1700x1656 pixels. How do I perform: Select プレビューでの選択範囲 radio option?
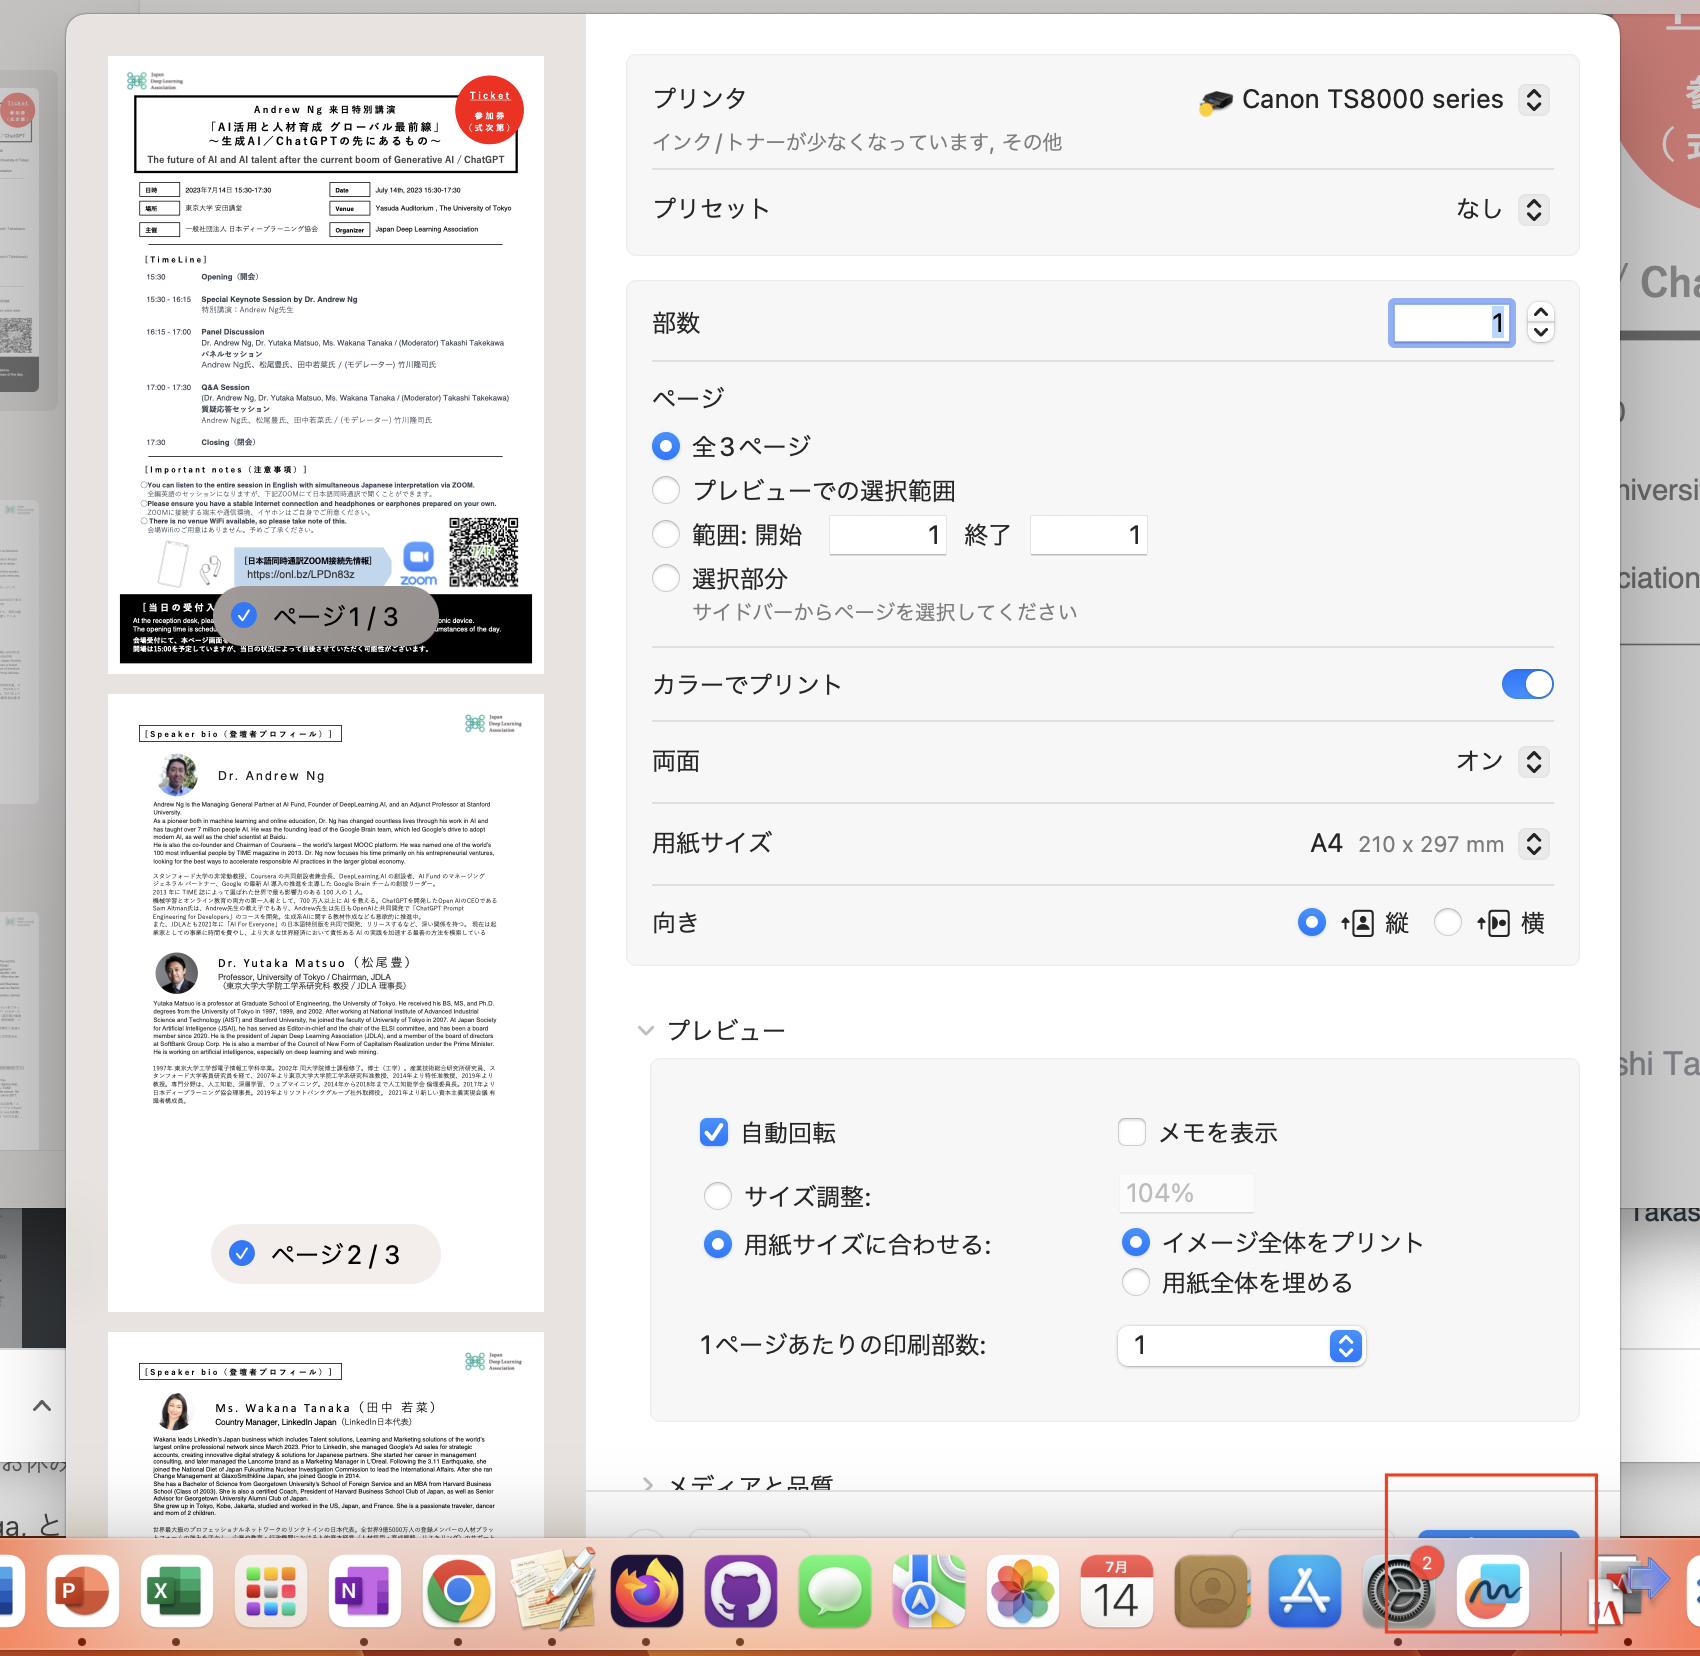click(x=666, y=490)
